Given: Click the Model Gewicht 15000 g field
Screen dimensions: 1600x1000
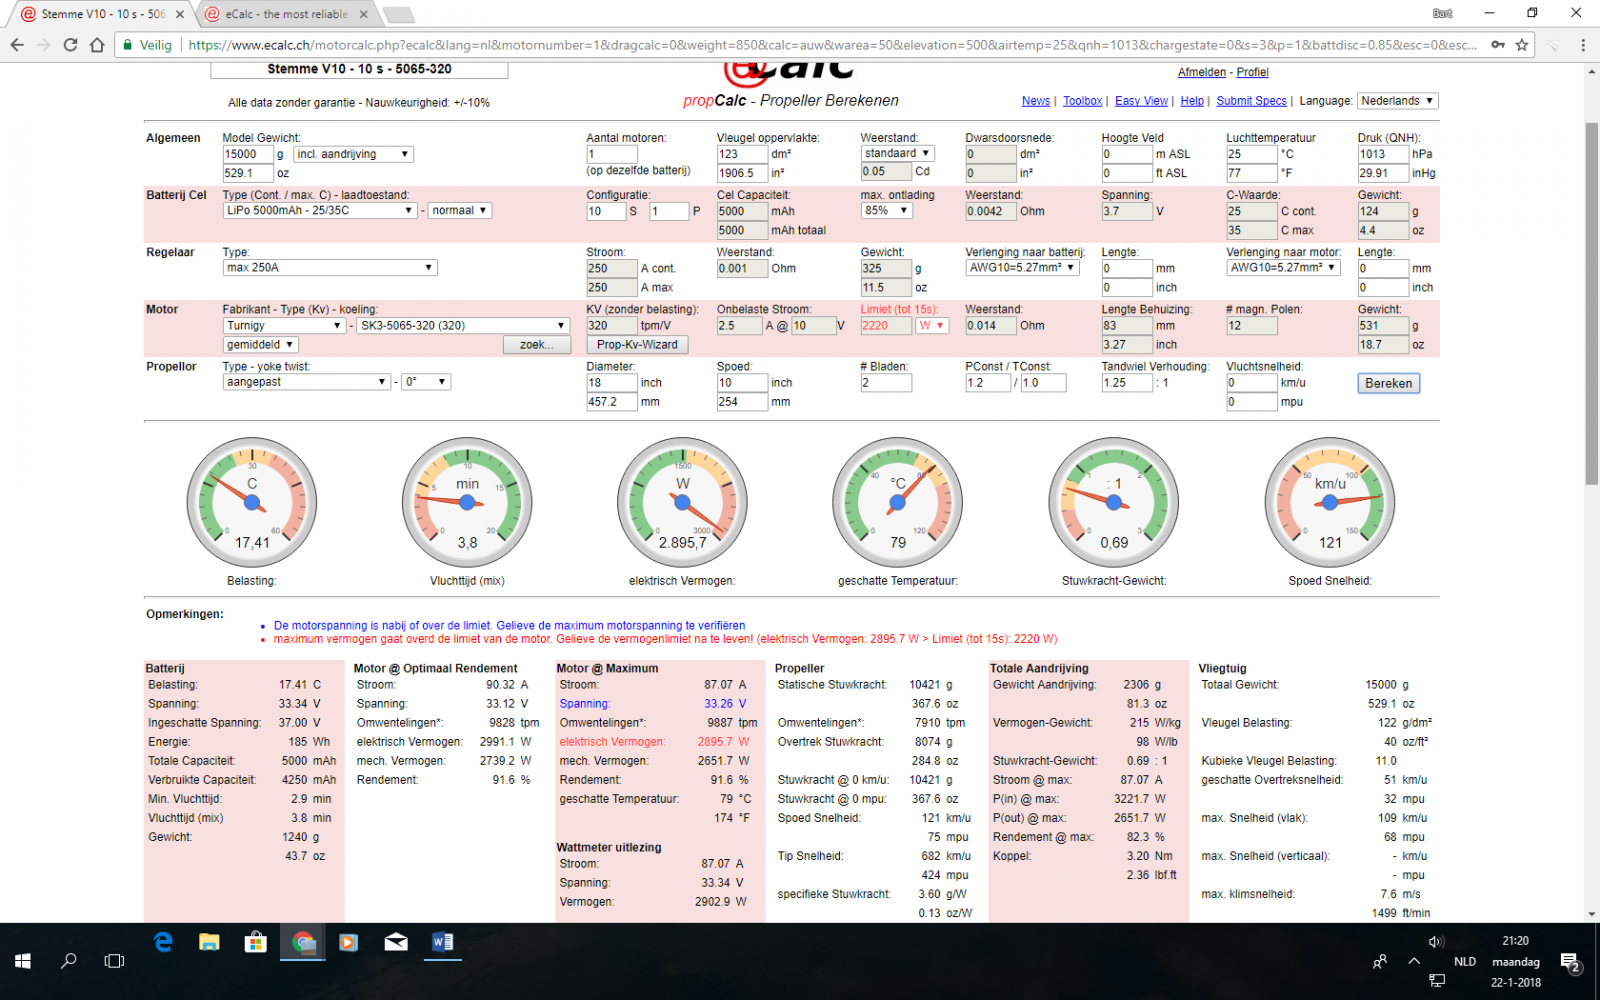Looking at the screenshot, I should click(247, 154).
